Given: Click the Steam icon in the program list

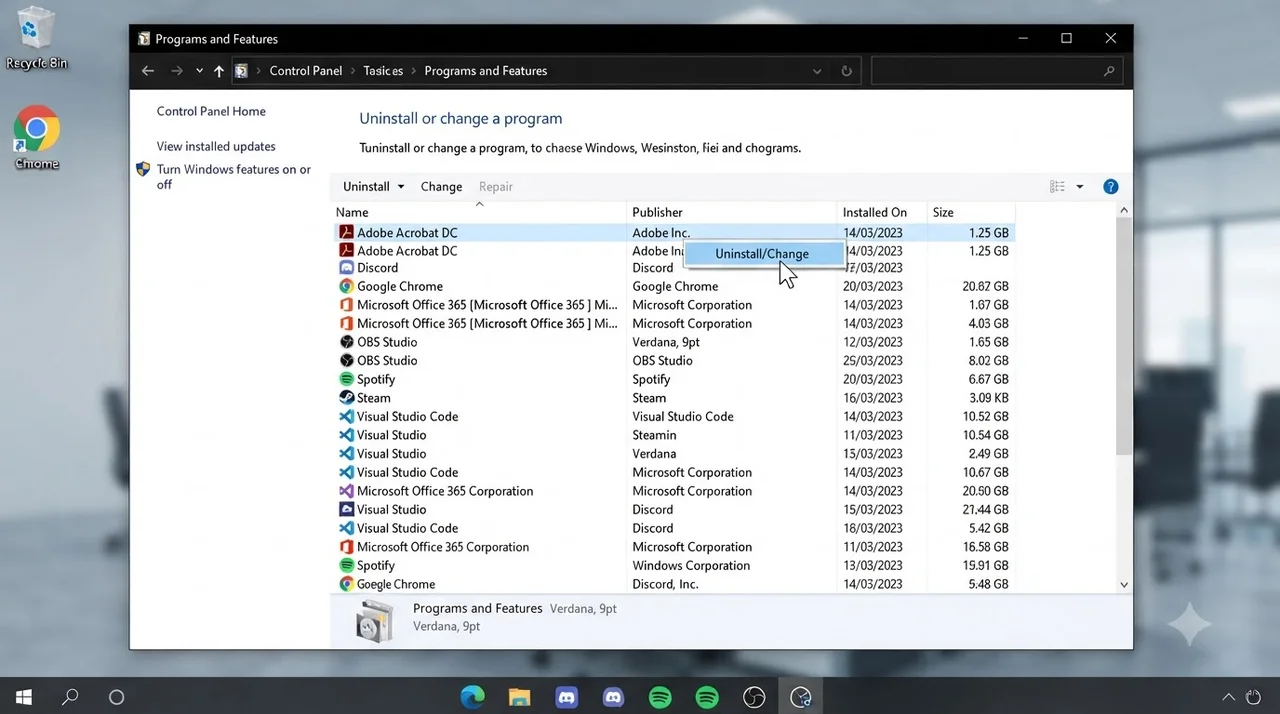Looking at the screenshot, I should click(x=347, y=398).
